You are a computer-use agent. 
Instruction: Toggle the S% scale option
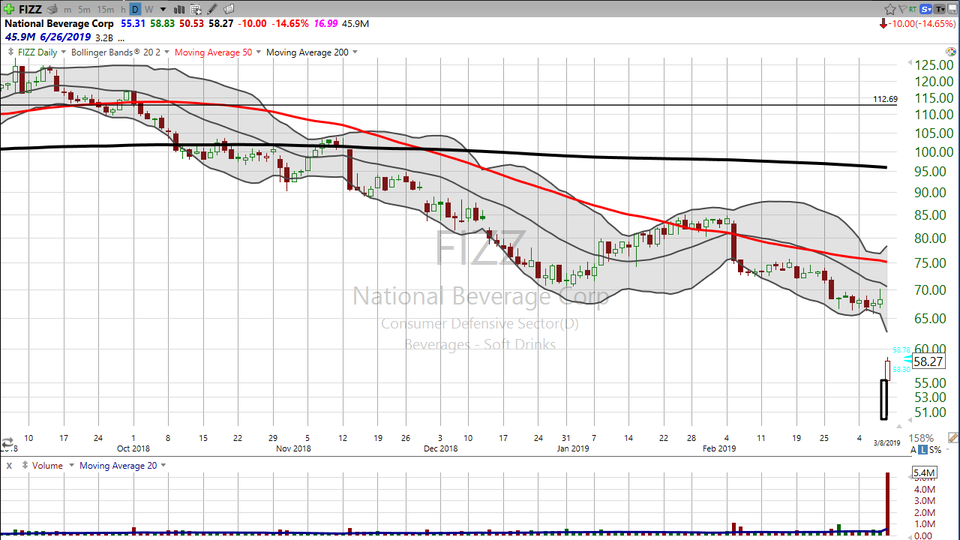tap(936, 450)
